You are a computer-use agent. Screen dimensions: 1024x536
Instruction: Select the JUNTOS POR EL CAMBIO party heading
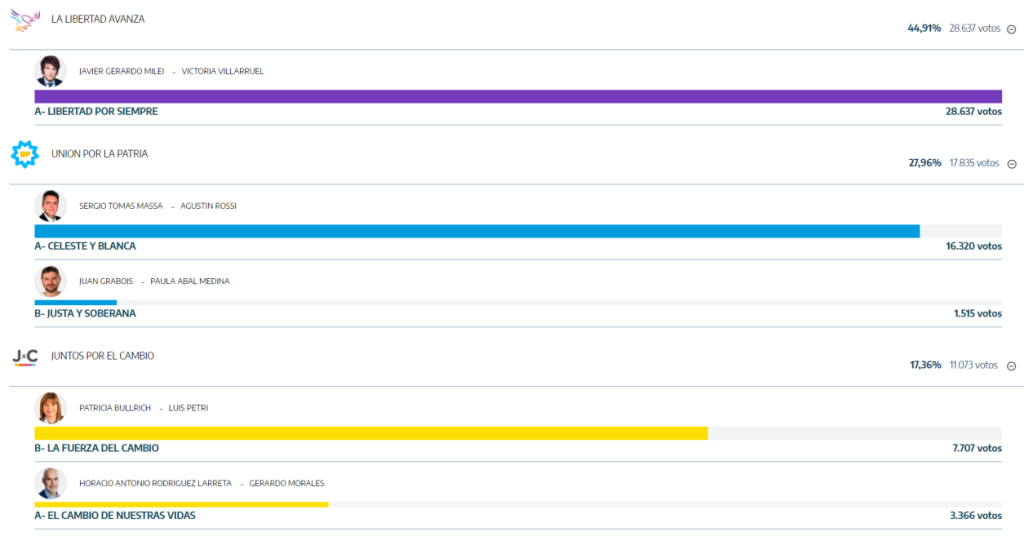coord(103,356)
